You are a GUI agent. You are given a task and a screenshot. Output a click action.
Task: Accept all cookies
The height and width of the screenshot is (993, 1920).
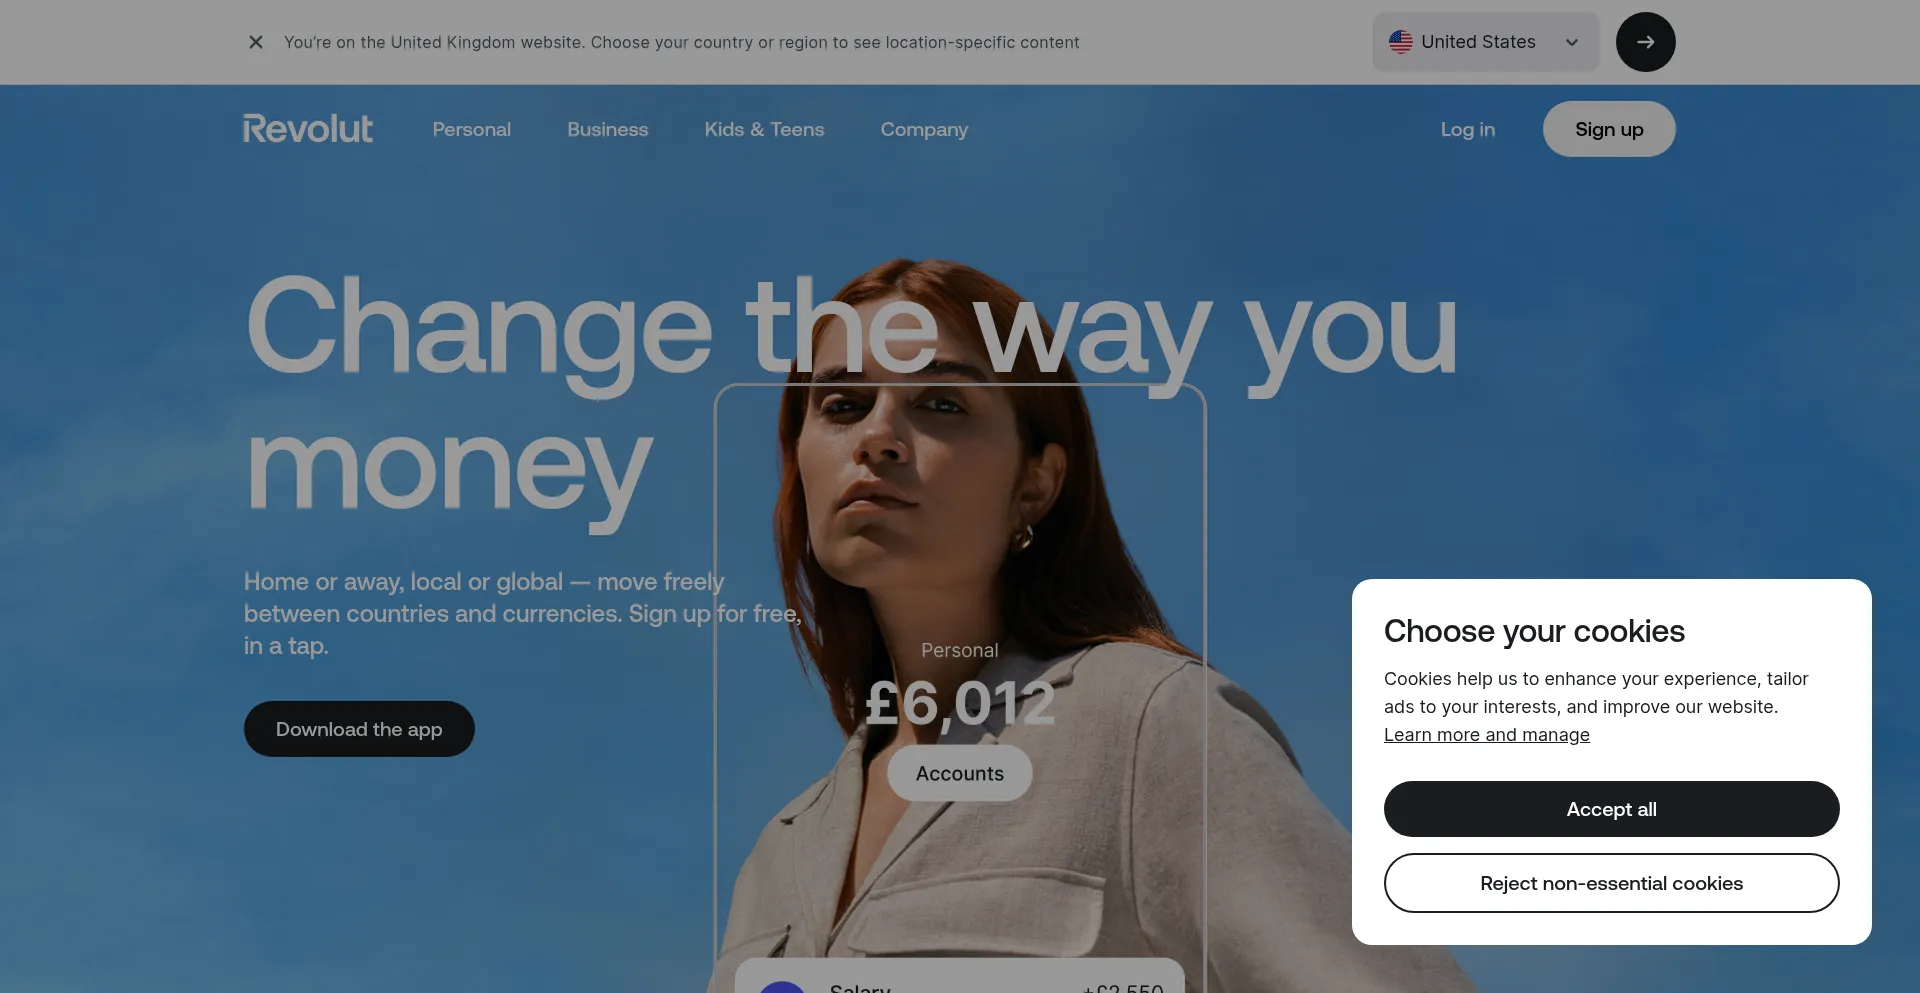click(1611, 809)
